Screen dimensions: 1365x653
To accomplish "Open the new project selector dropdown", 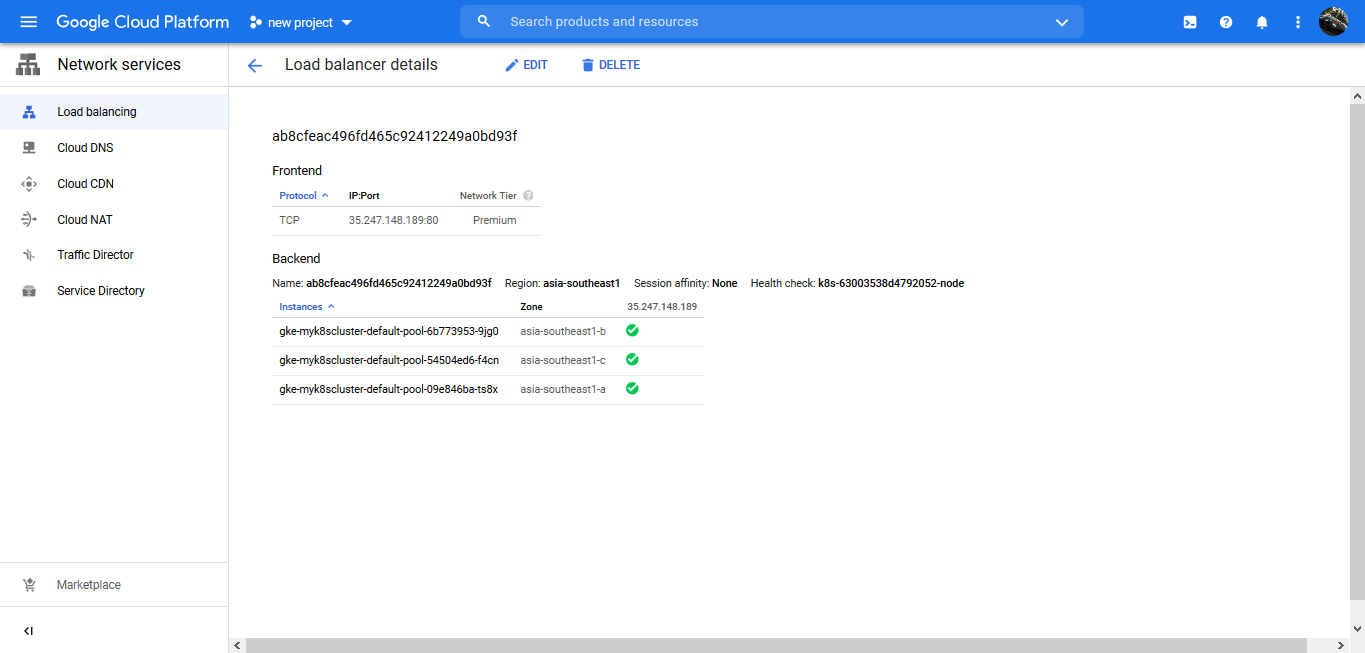I will [x=301, y=22].
